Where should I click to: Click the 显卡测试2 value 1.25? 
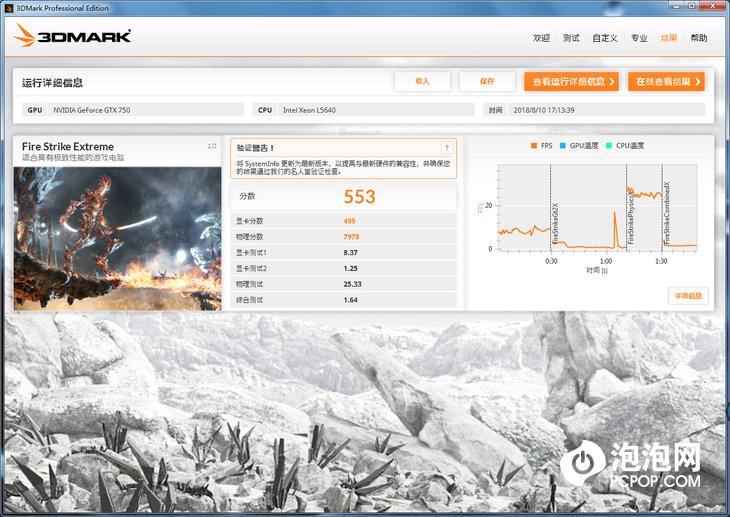351,268
